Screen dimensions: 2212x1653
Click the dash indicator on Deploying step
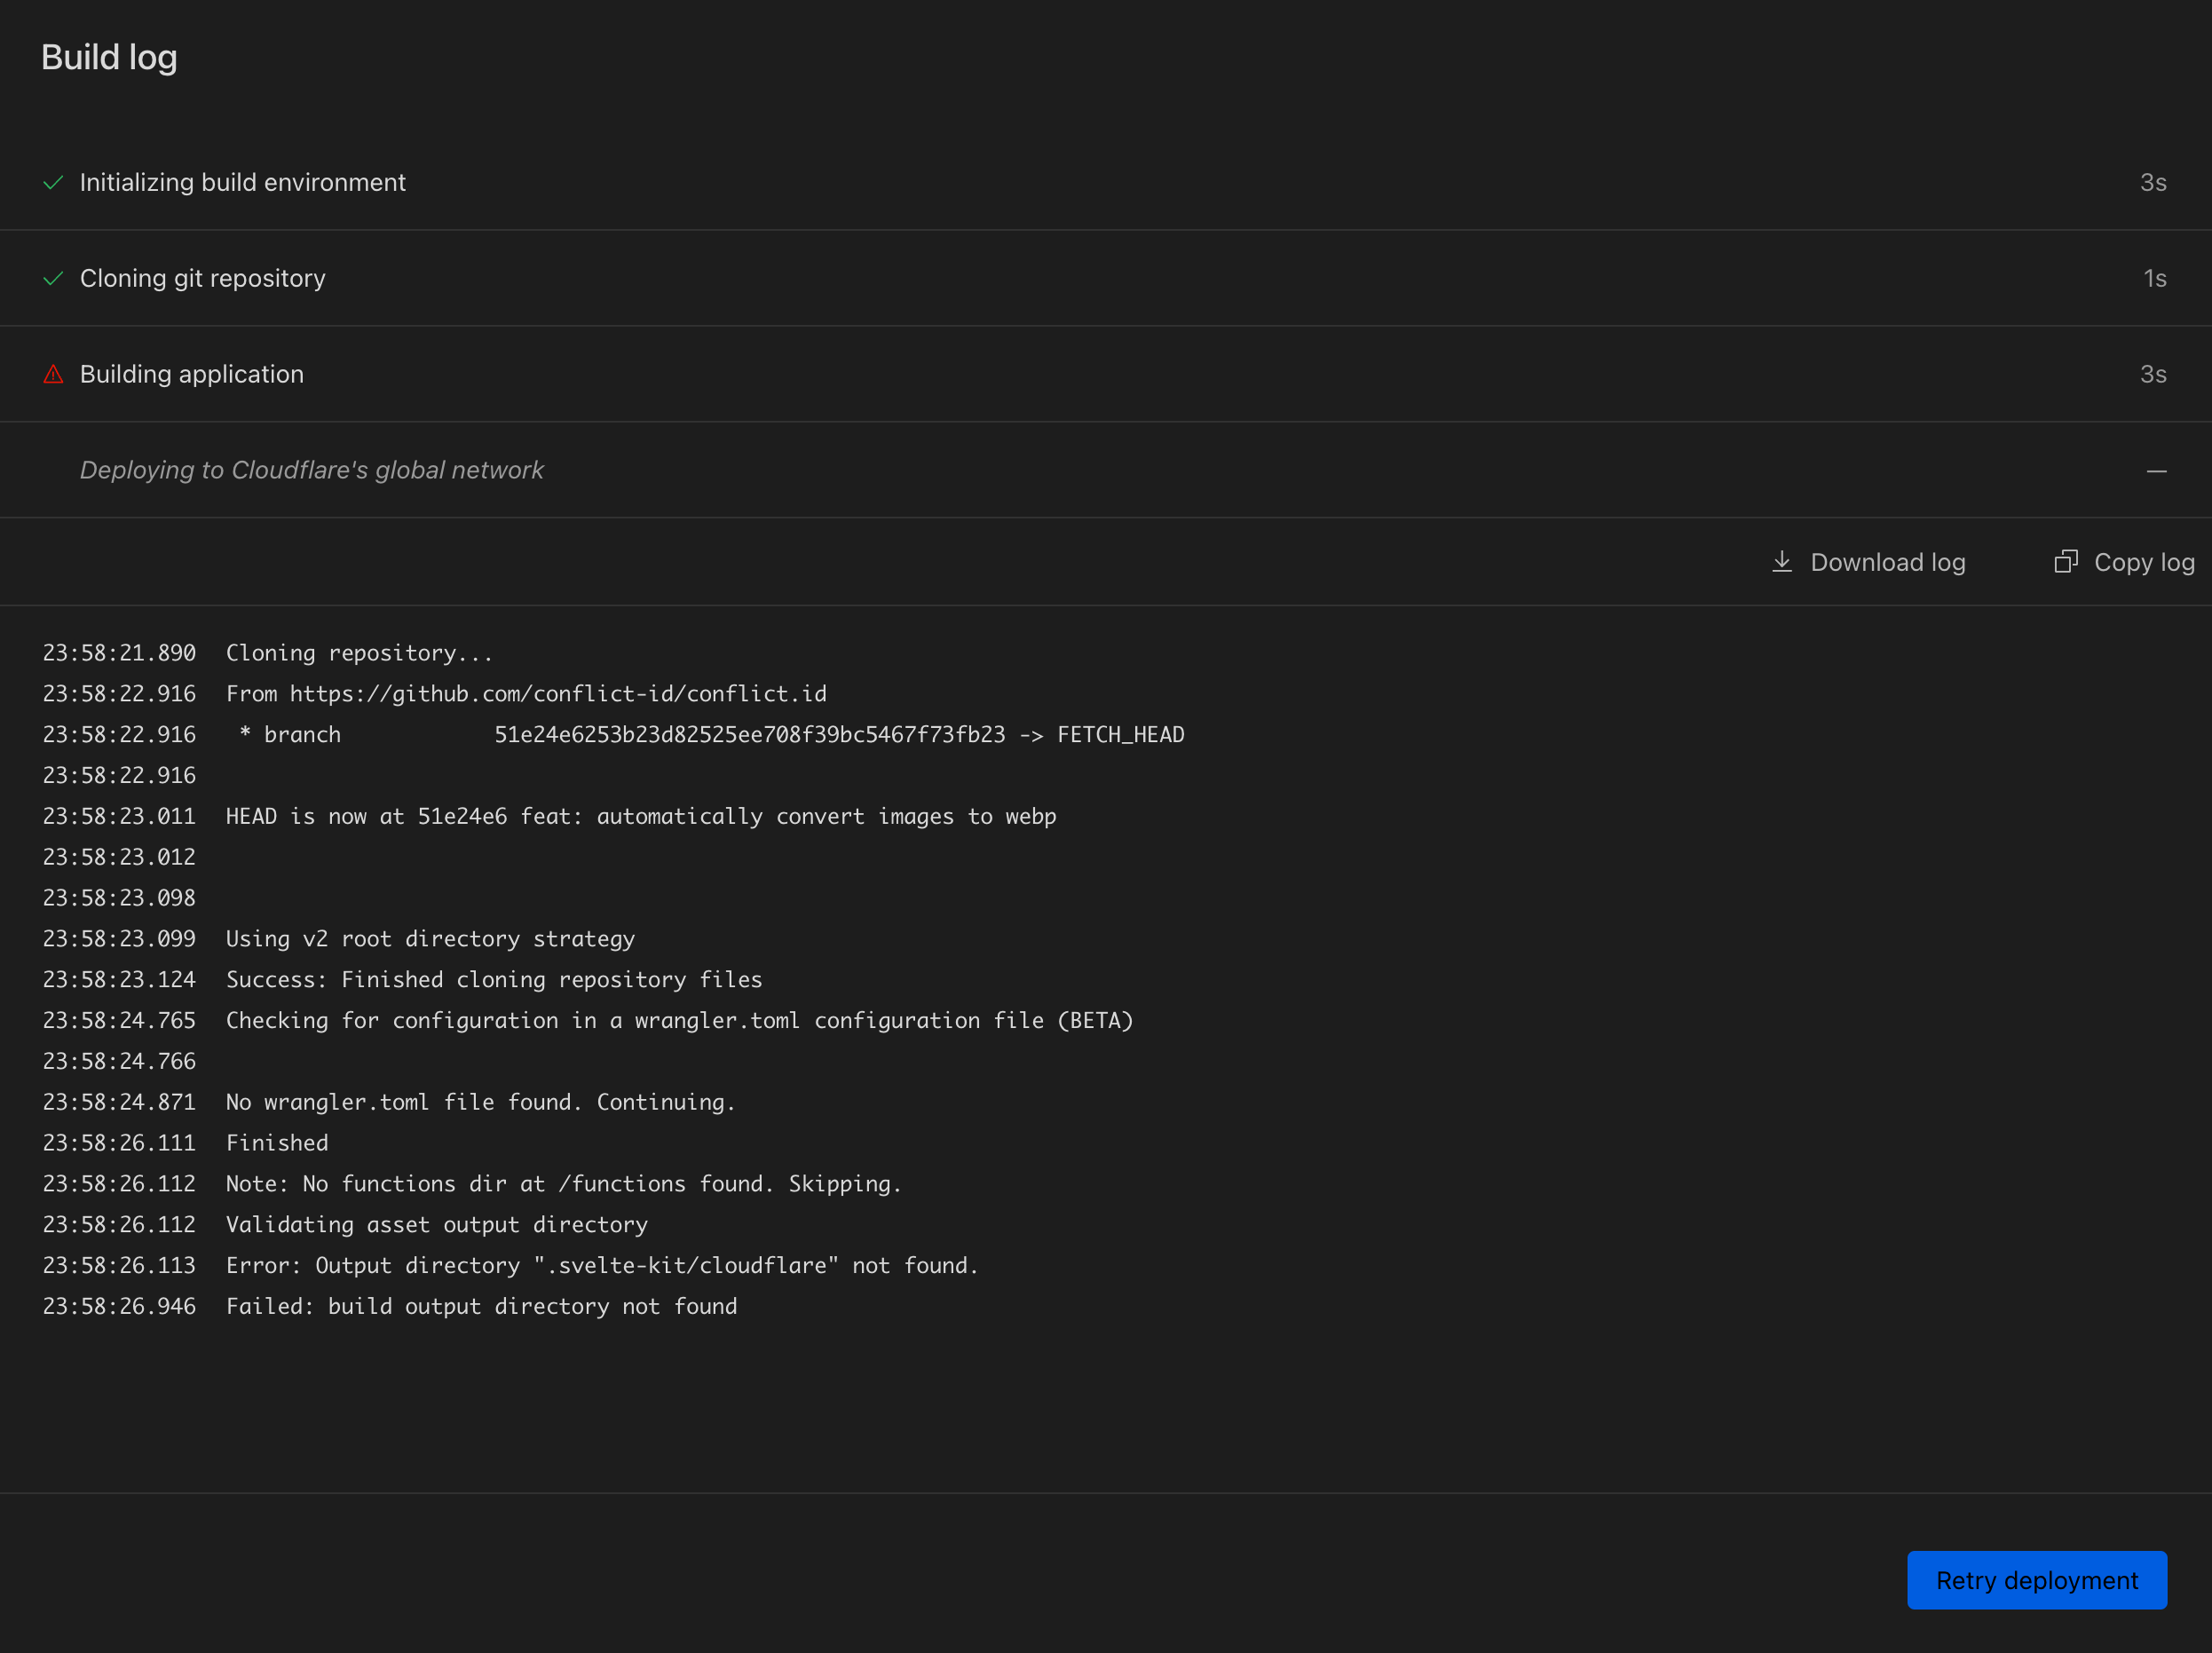click(2156, 470)
